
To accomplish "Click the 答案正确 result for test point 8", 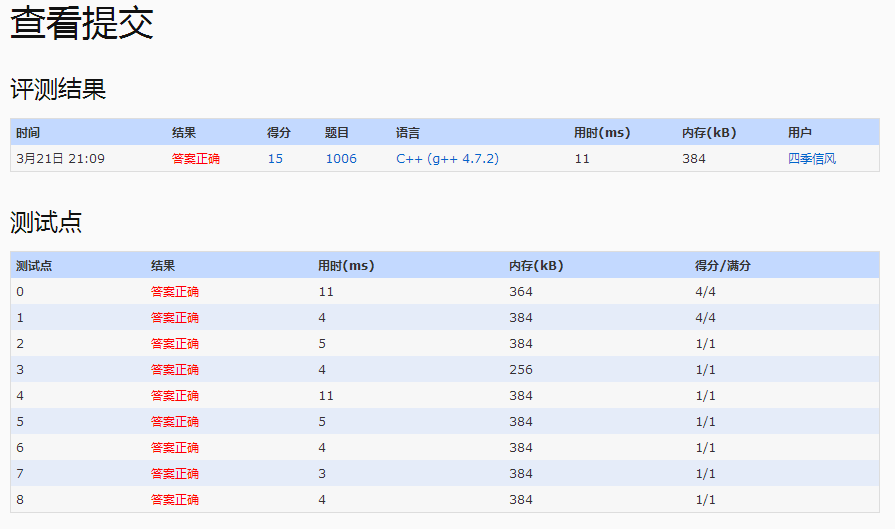I will (175, 500).
